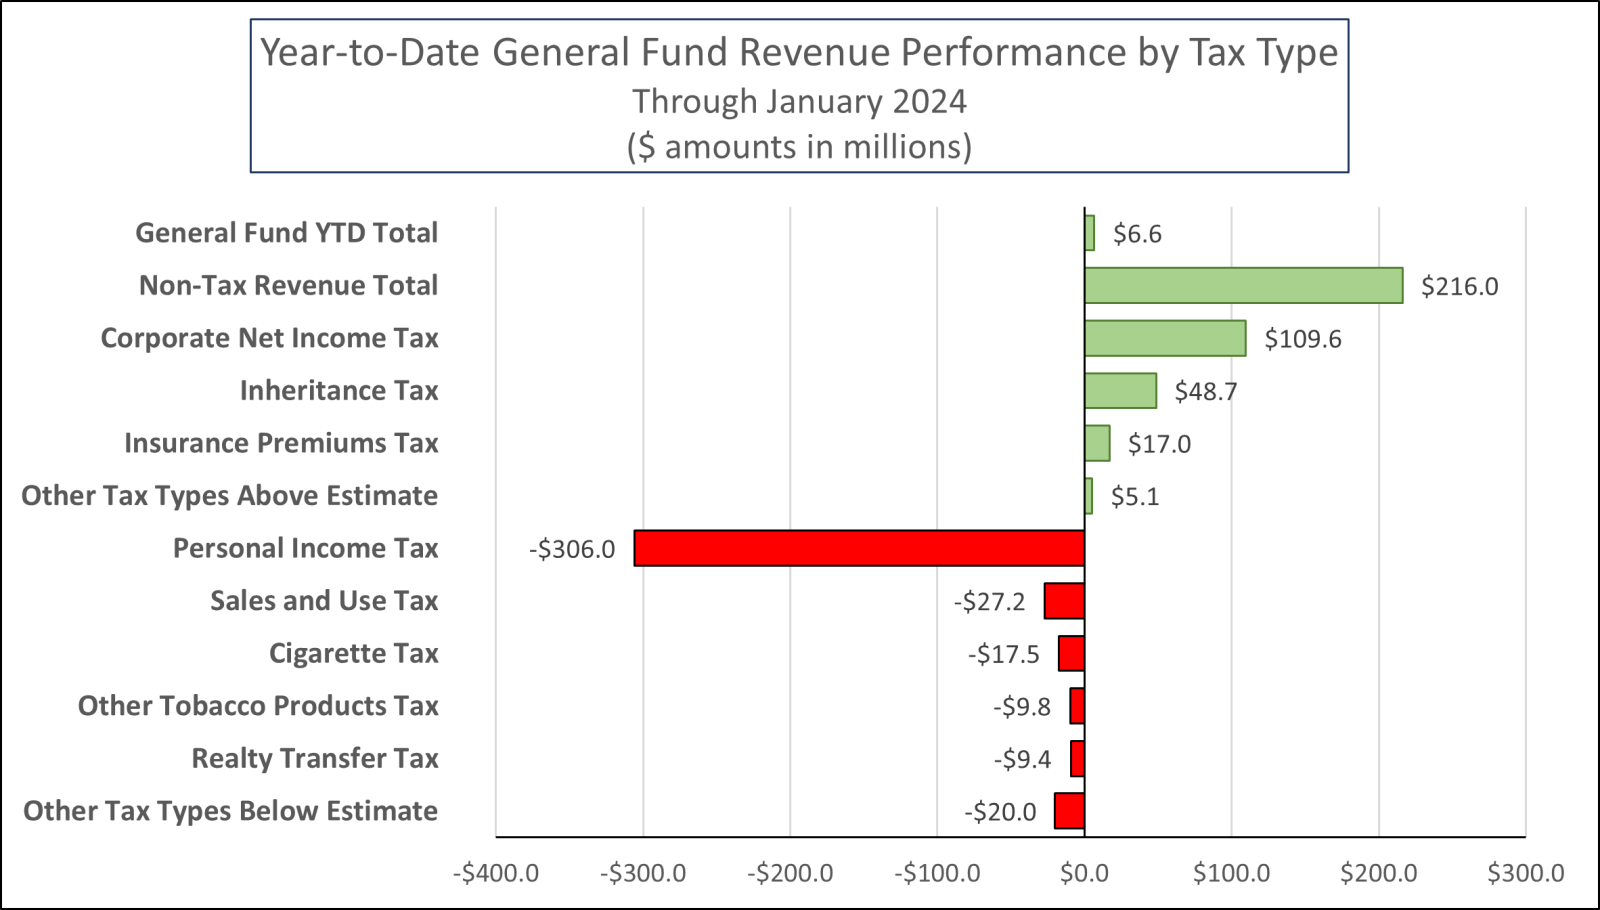Image resolution: width=1600 pixels, height=910 pixels.
Task: Select the green General Fund YTD Total bar
Action: click(x=1089, y=233)
